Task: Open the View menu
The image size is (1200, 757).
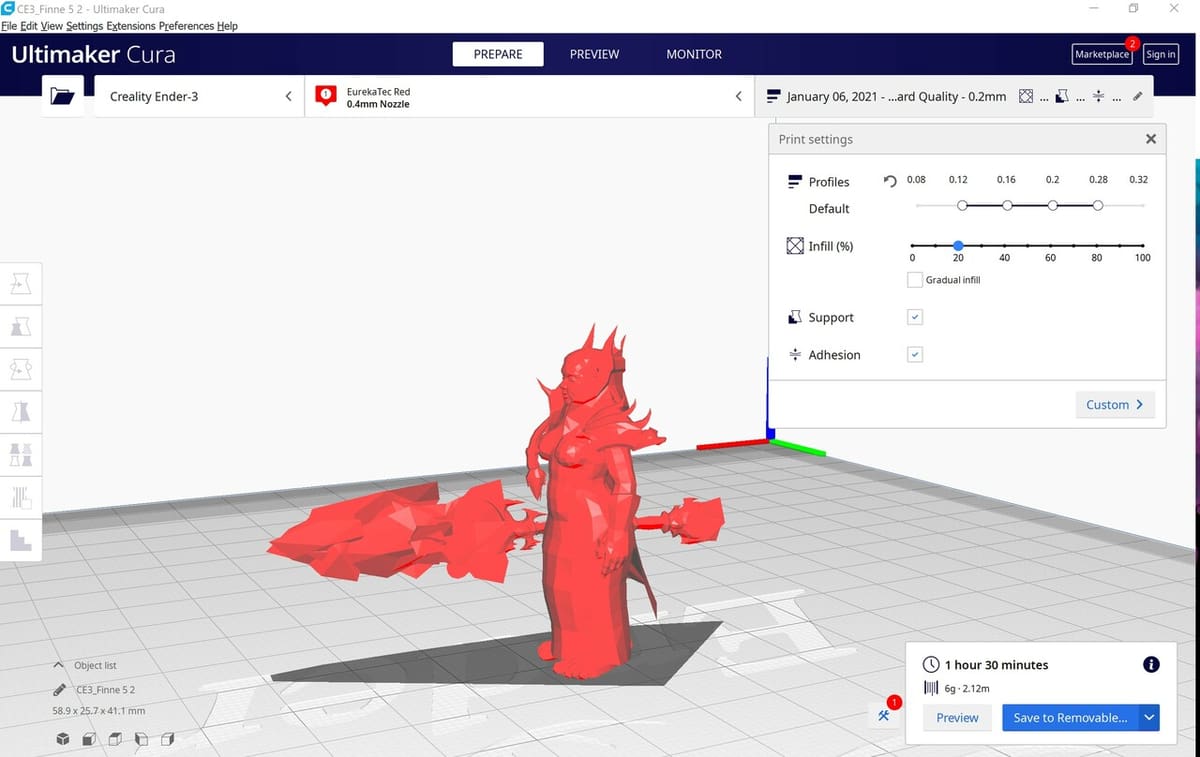Action: tap(51, 26)
